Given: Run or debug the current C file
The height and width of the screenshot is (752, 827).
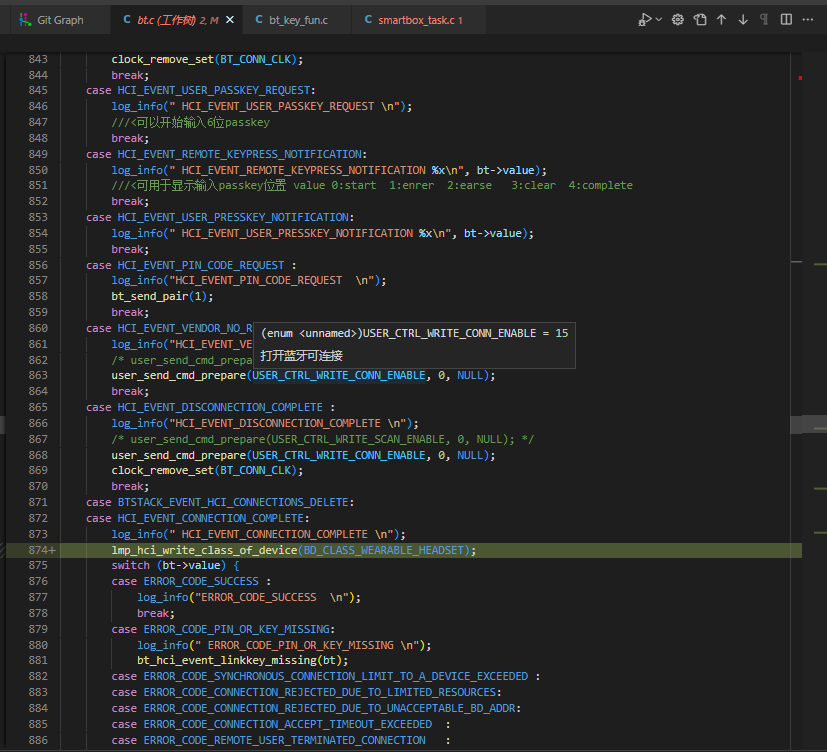Looking at the screenshot, I should click(x=645, y=20).
